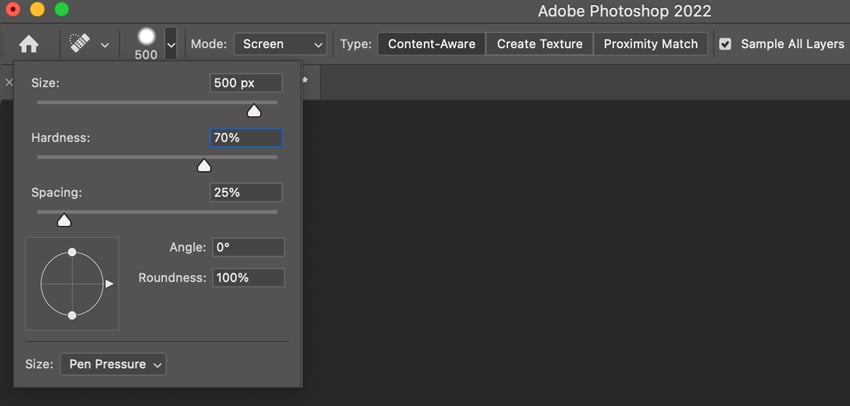850x406 pixels.
Task: Click the Hardness slider handle
Action: tap(204, 166)
